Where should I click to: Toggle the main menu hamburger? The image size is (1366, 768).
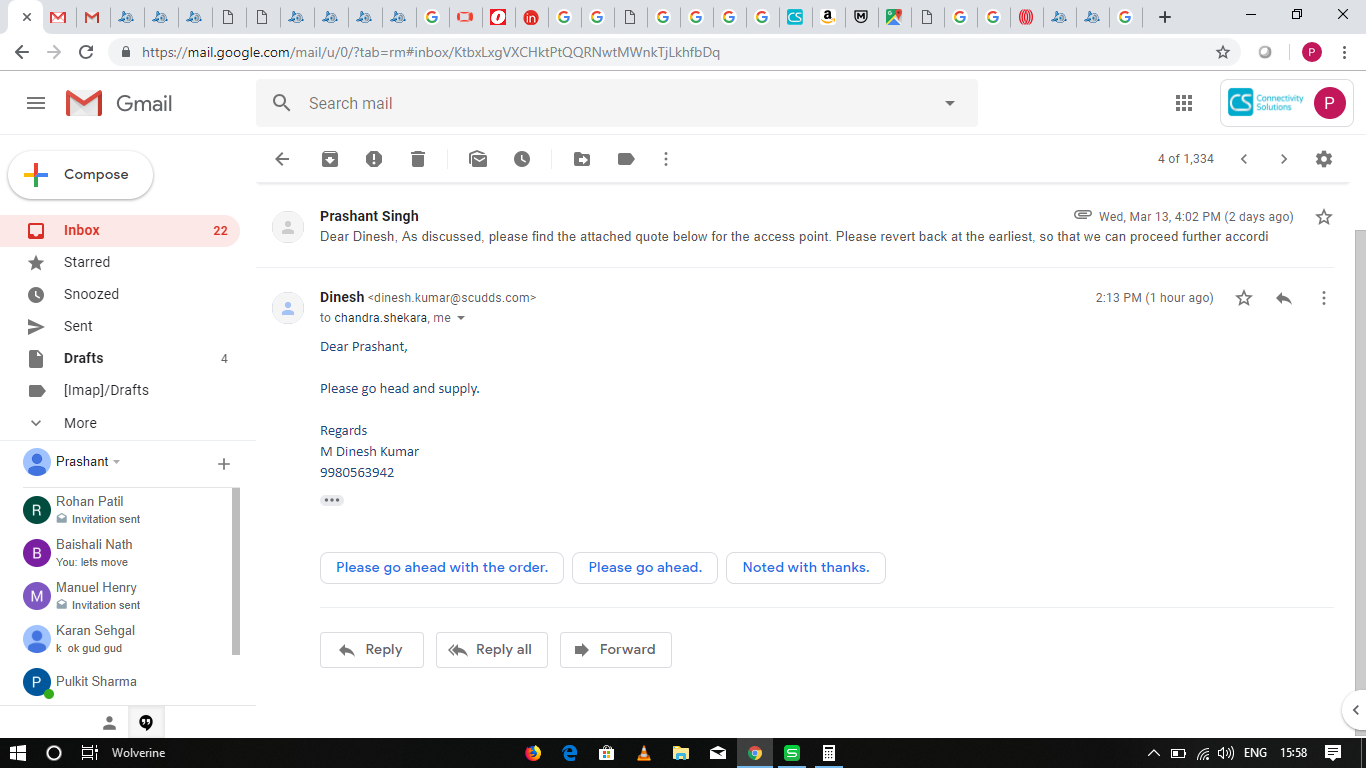point(36,103)
